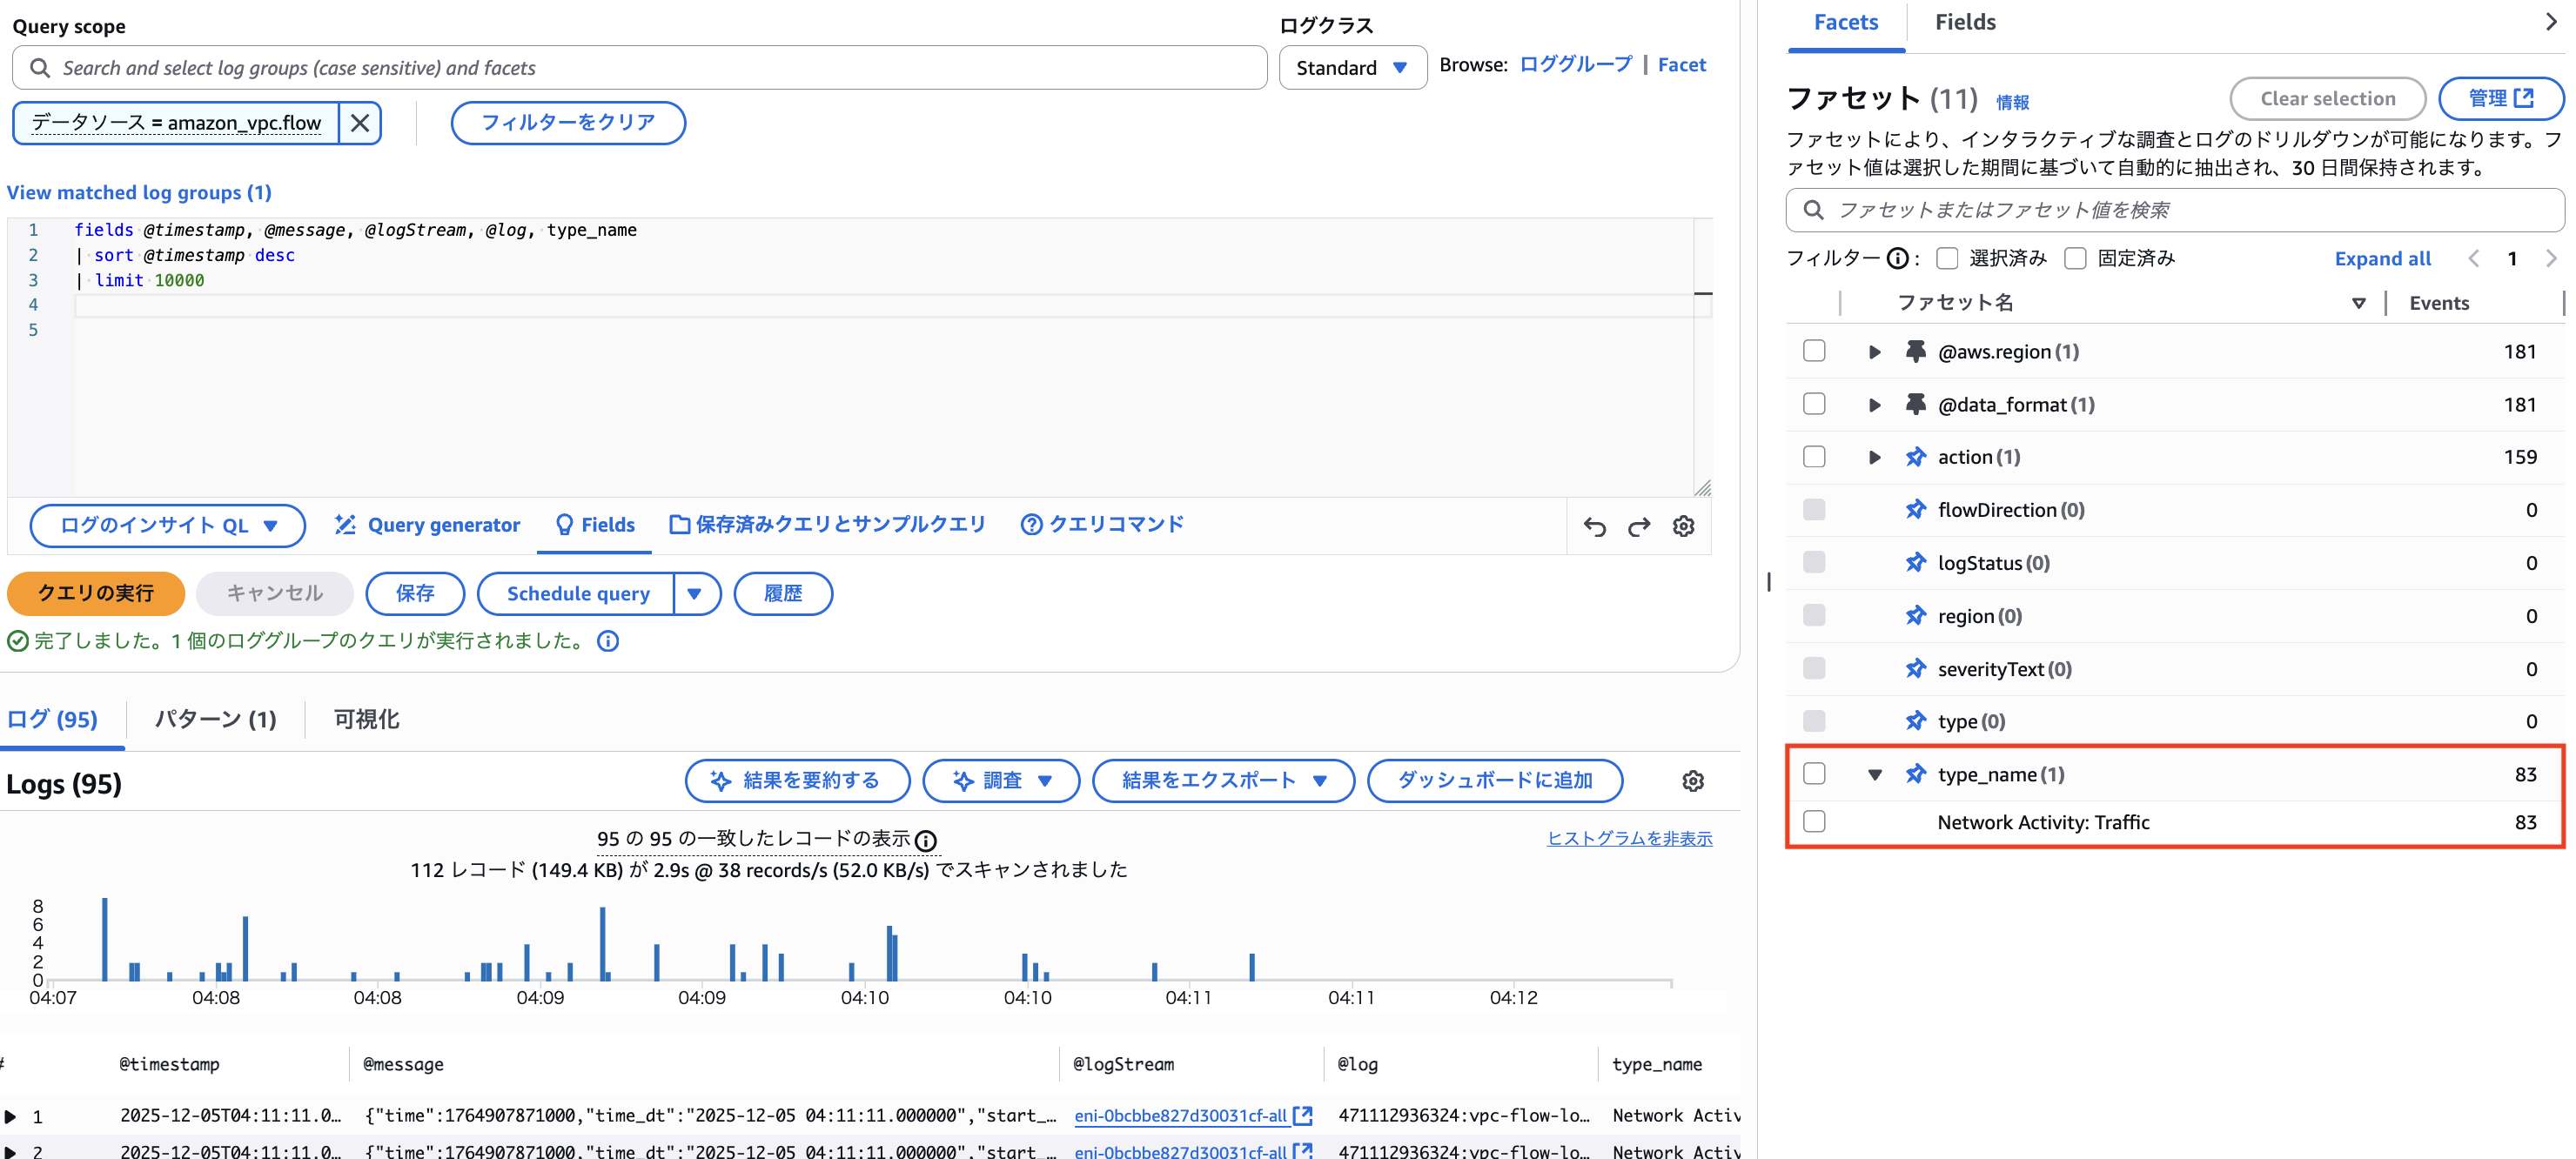Image resolution: width=2576 pixels, height=1159 pixels.
Task: Check the Network Activity: Traffic facet value
Action: (1814, 821)
